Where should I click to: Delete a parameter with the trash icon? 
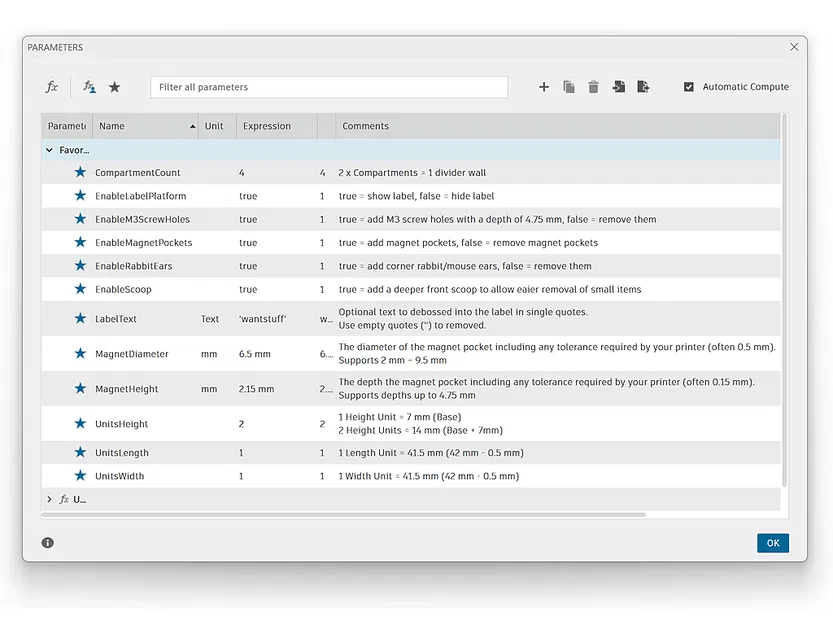point(594,87)
